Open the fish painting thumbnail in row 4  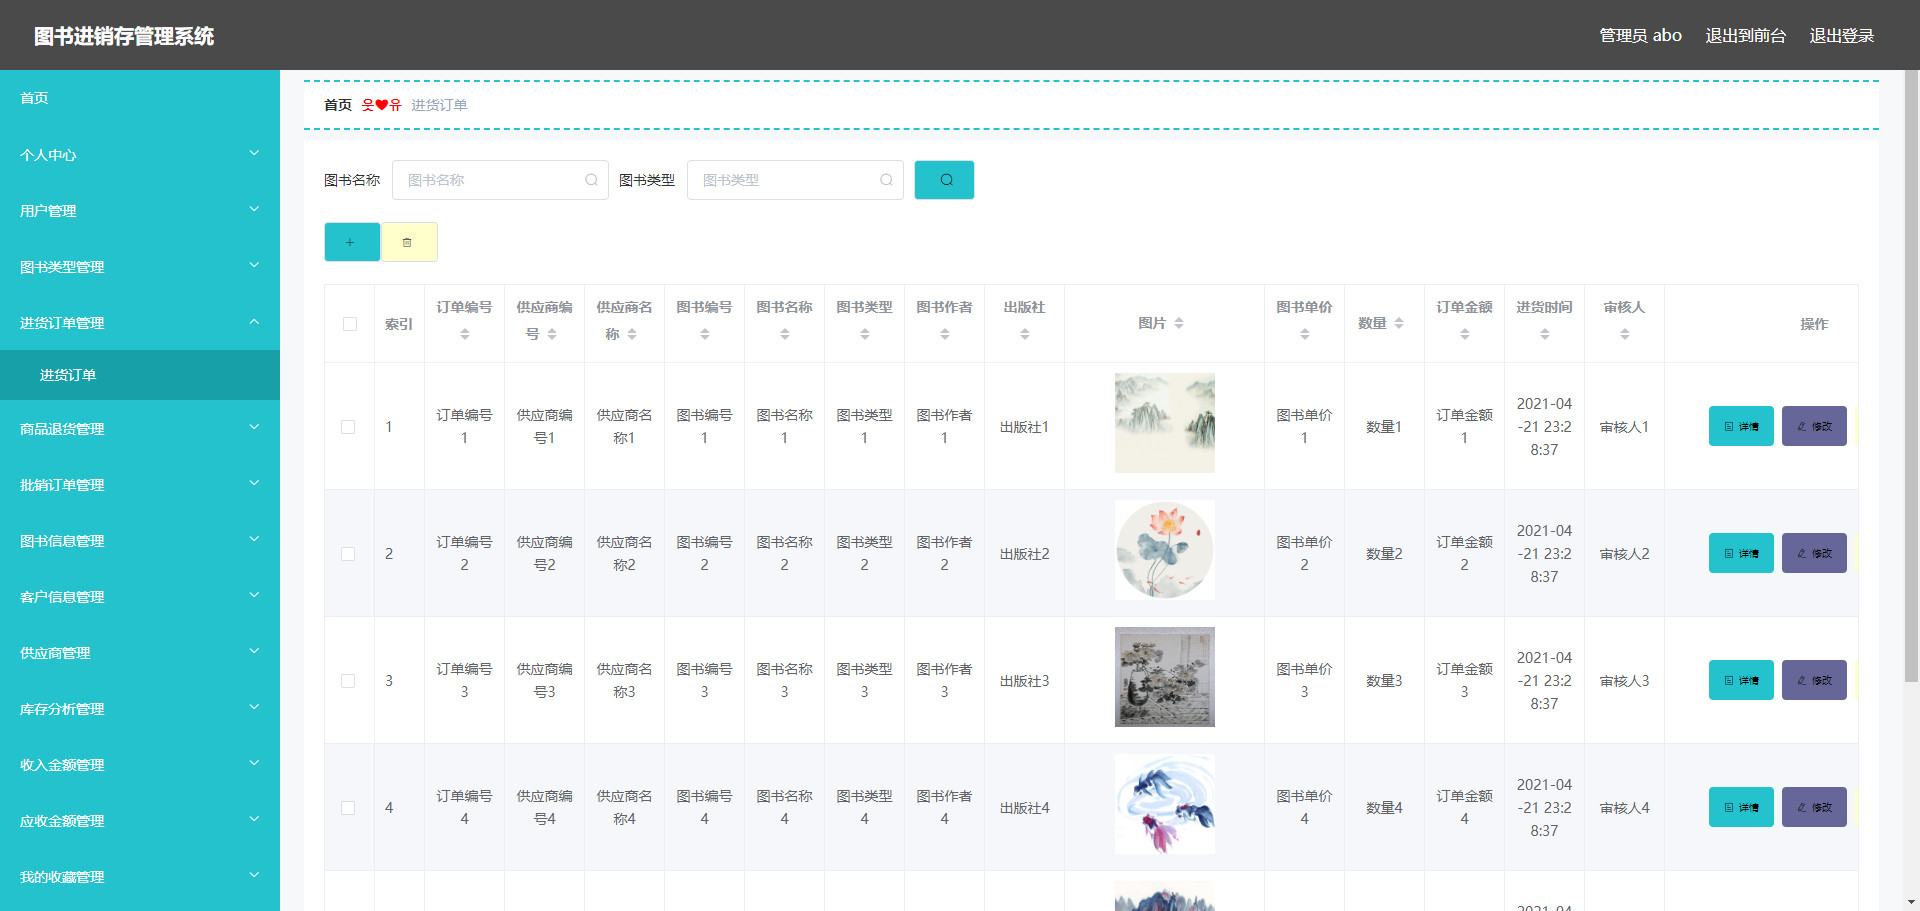1165,804
